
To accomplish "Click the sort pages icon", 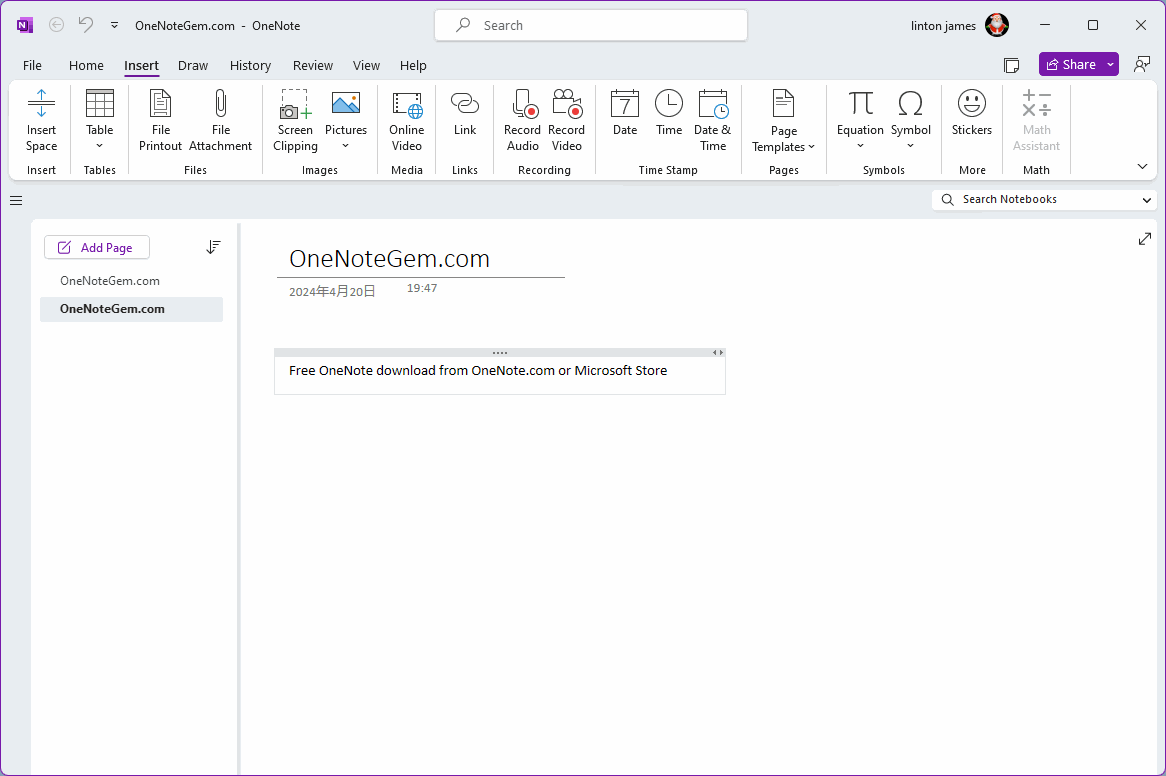I will [x=213, y=247].
